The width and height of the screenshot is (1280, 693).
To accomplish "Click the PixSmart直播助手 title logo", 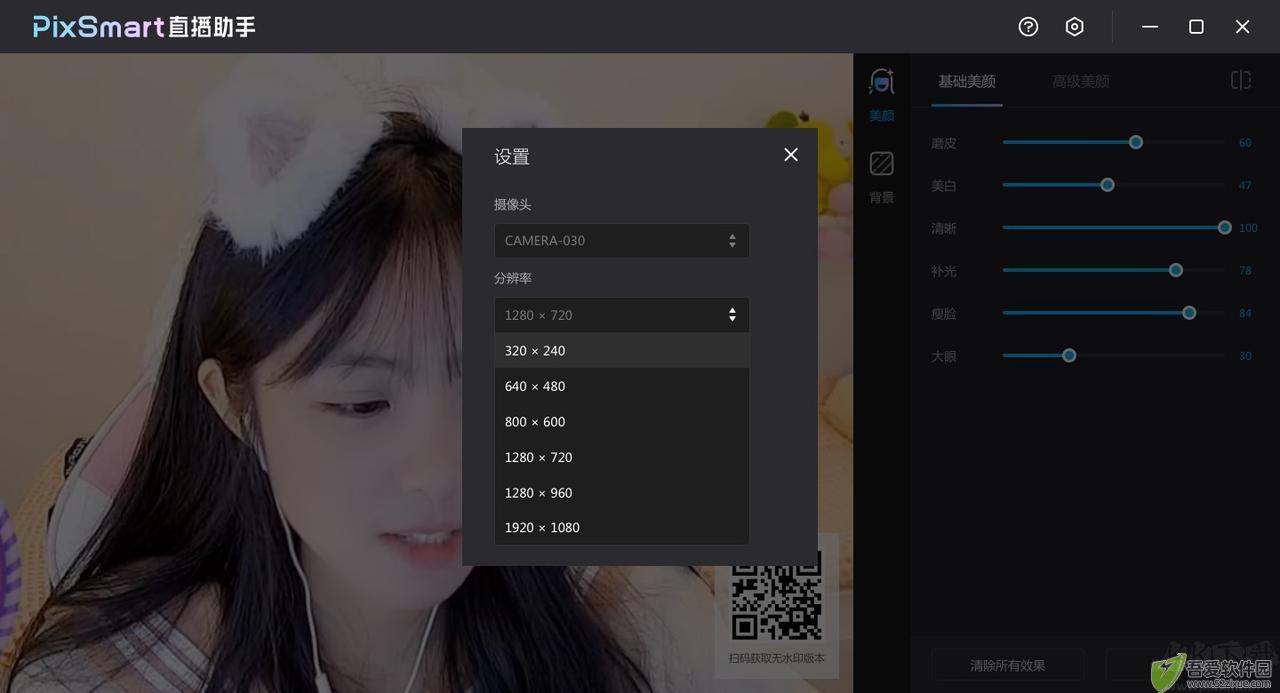I will [x=144, y=27].
